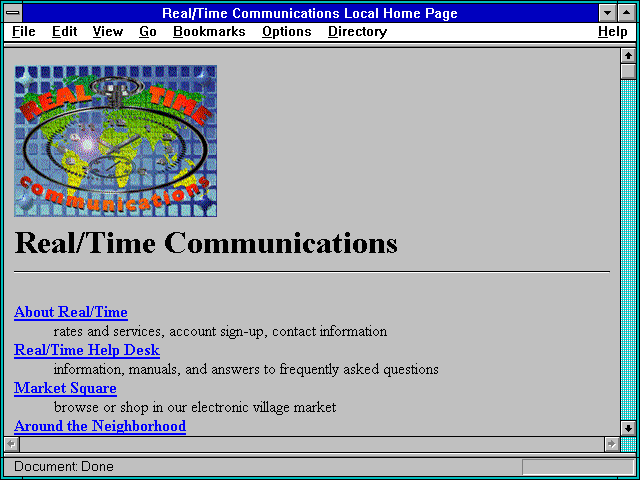
Task: Maximize the window with title bar up arrow
Action: point(627,13)
